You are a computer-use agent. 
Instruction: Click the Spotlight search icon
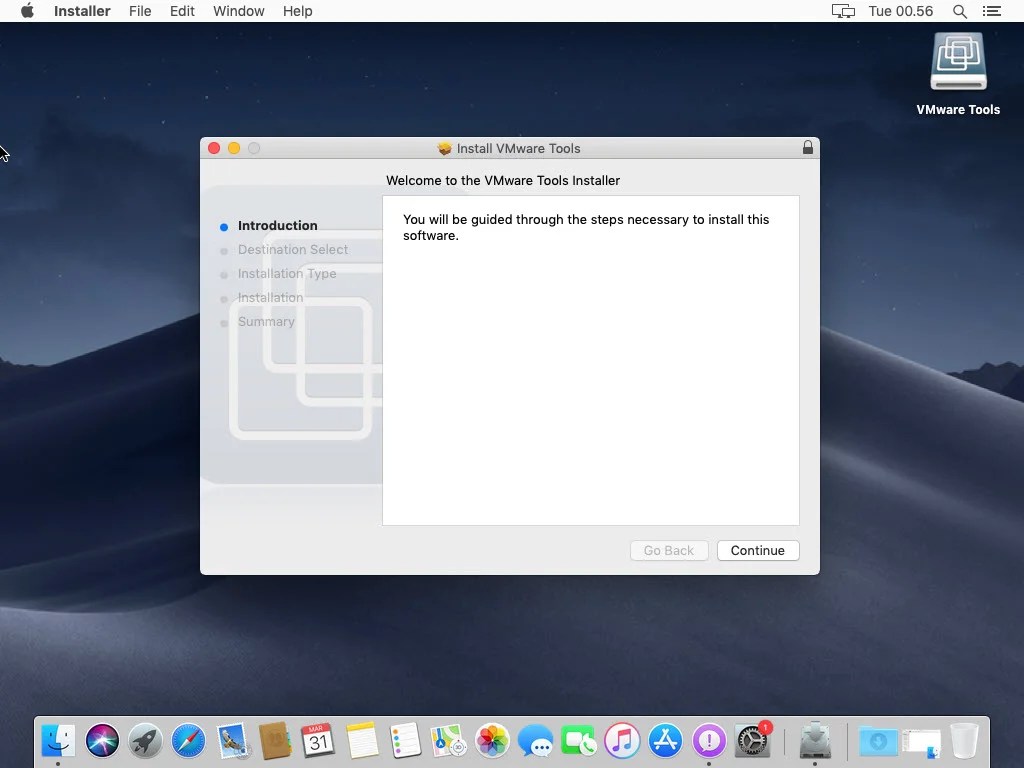pos(959,11)
